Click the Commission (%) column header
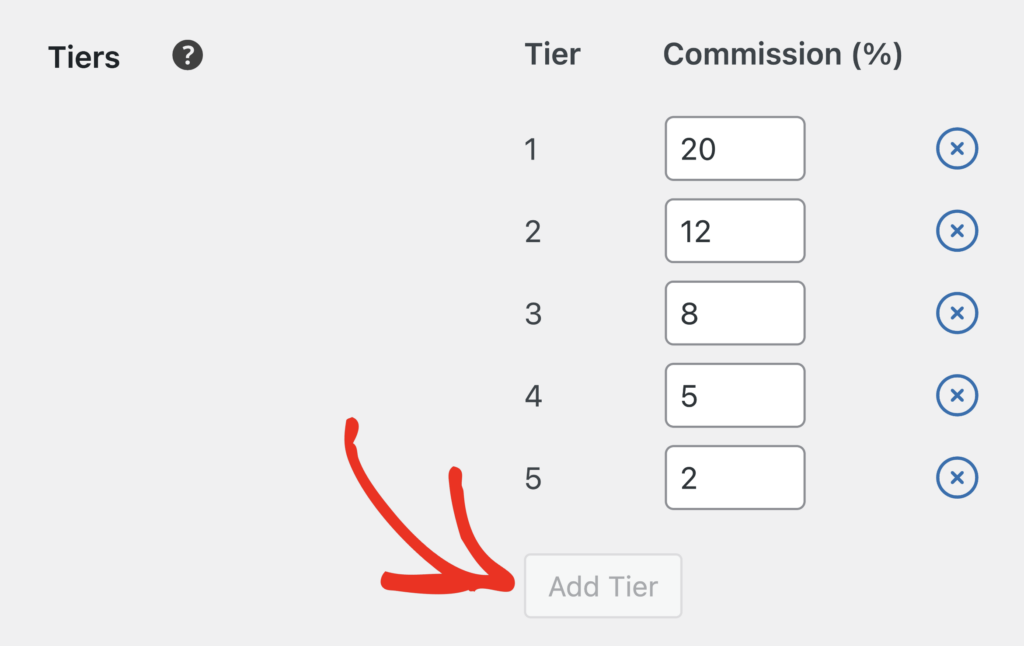 (x=783, y=55)
